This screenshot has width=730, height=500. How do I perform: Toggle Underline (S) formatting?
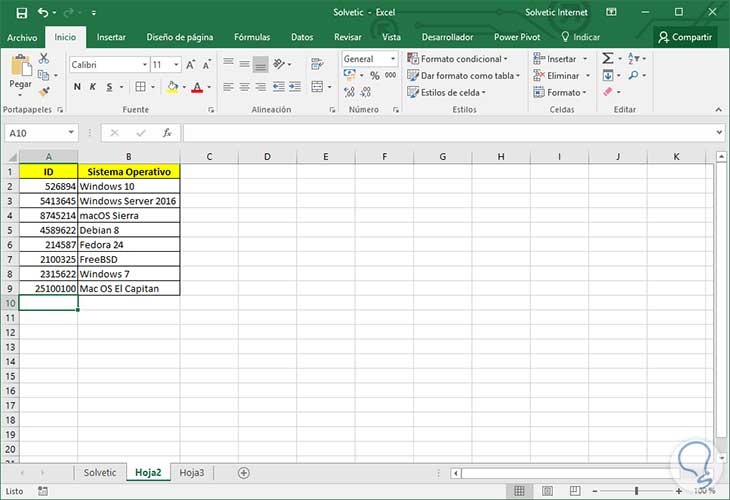pos(109,87)
